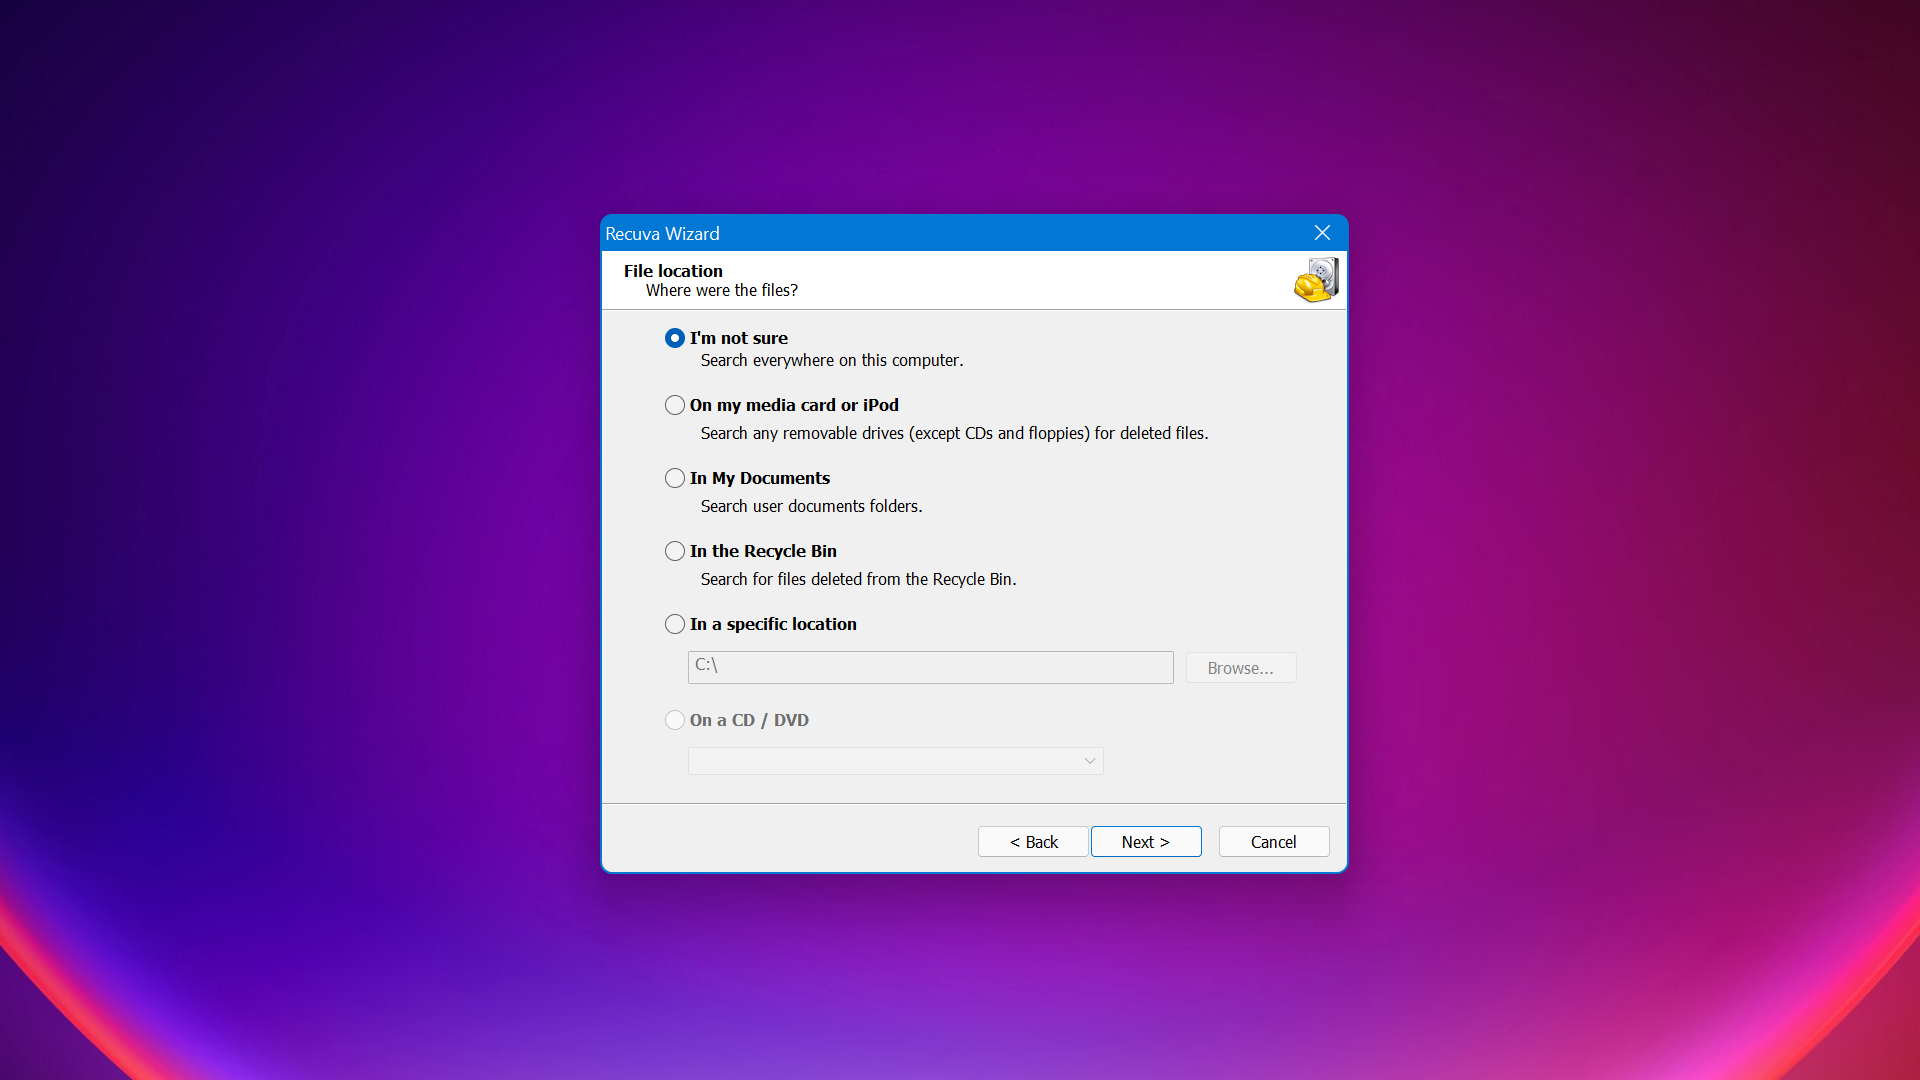The height and width of the screenshot is (1080, 1920).
Task: Click the Recuva hard hat drive icon
Action: coord(1316,280)
